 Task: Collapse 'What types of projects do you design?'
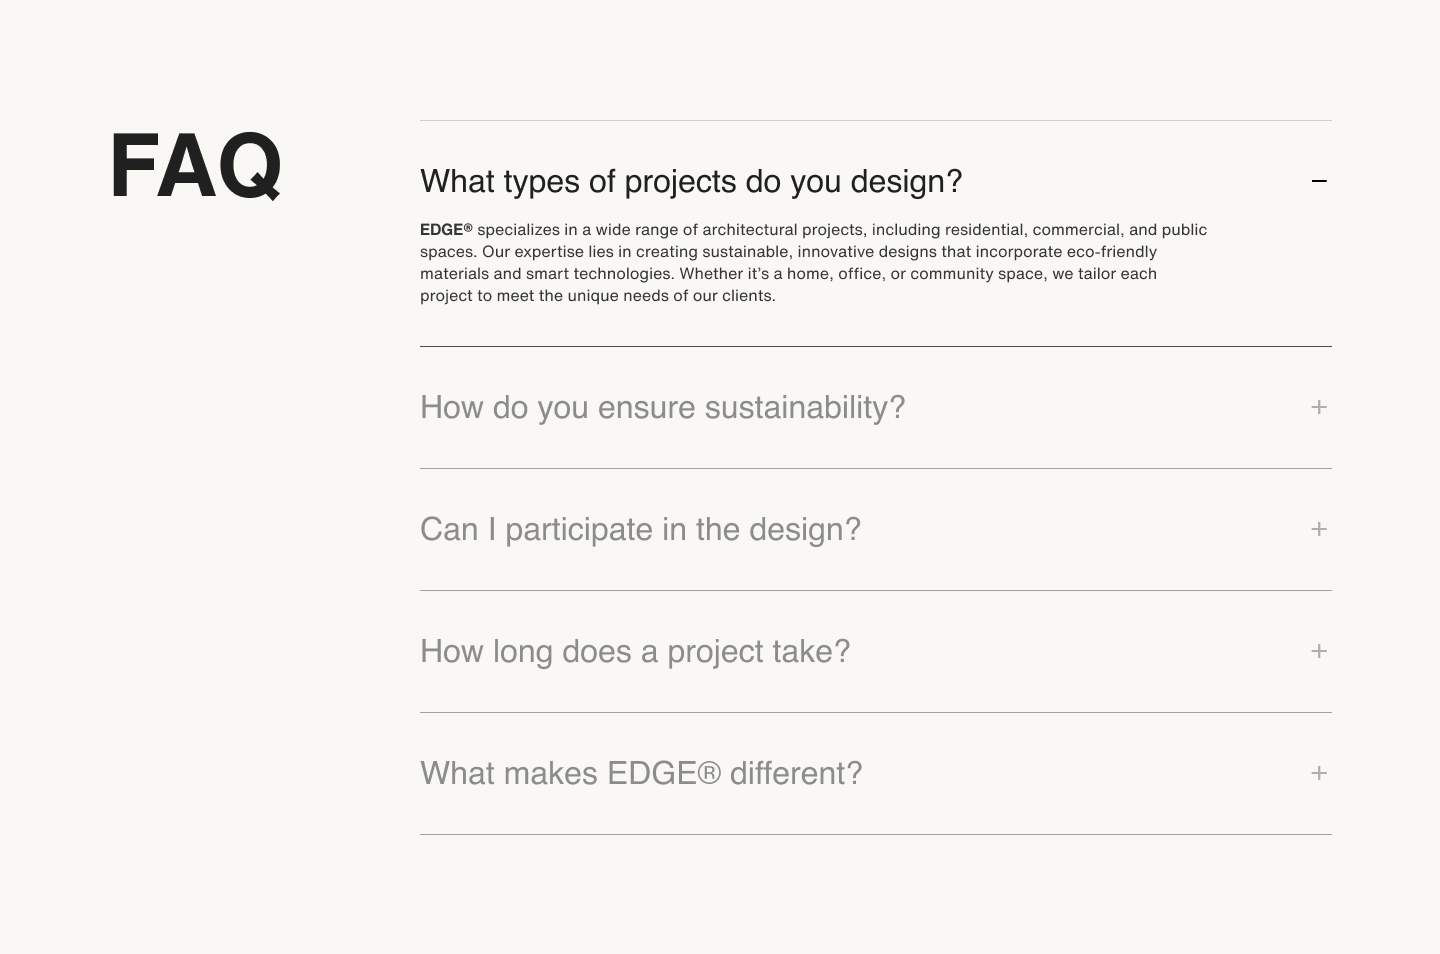(x=690, y=181)
